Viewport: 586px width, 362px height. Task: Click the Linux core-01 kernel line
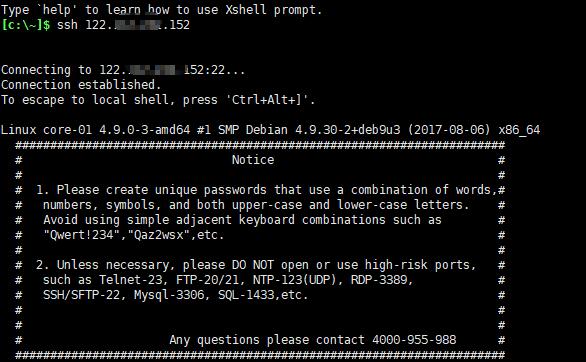pyautogui.click(x=271, y=130)
